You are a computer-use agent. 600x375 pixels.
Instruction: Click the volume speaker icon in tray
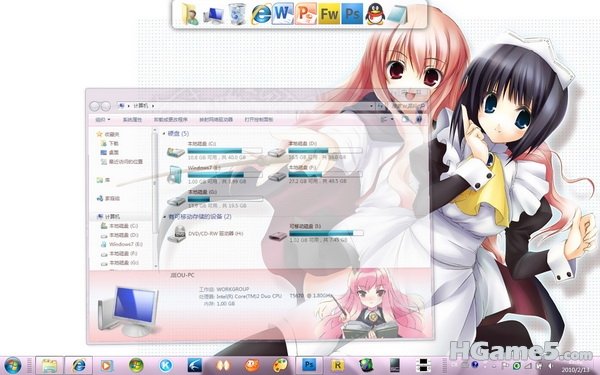(550, 365)
